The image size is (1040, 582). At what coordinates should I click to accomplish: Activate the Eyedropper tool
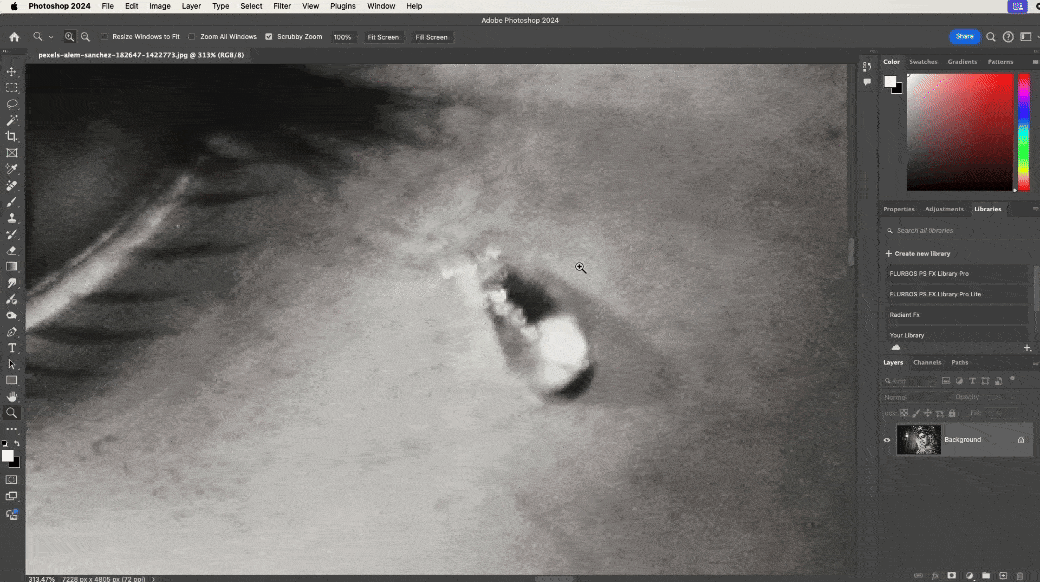coord(12,169)
